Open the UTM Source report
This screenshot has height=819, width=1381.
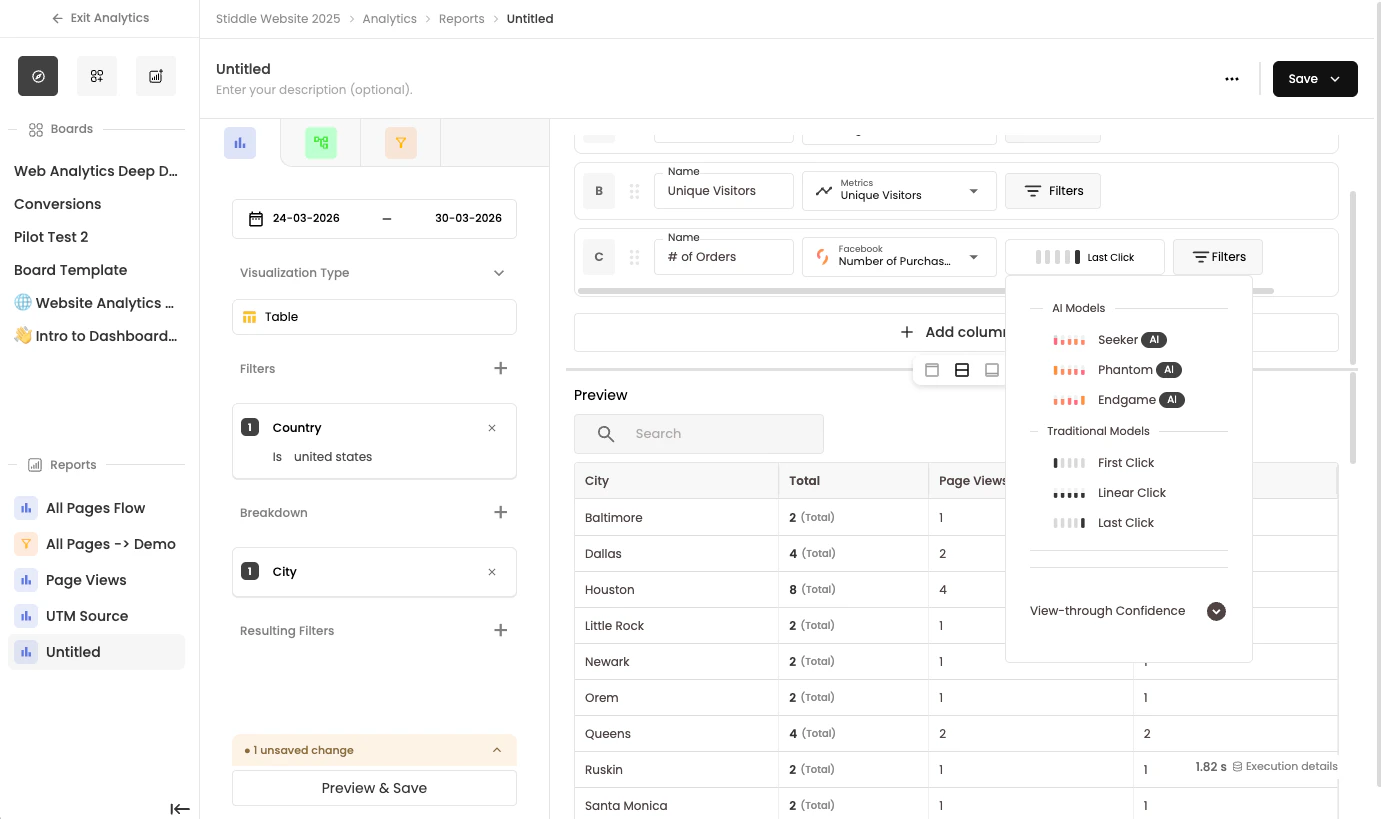(96, 616)
